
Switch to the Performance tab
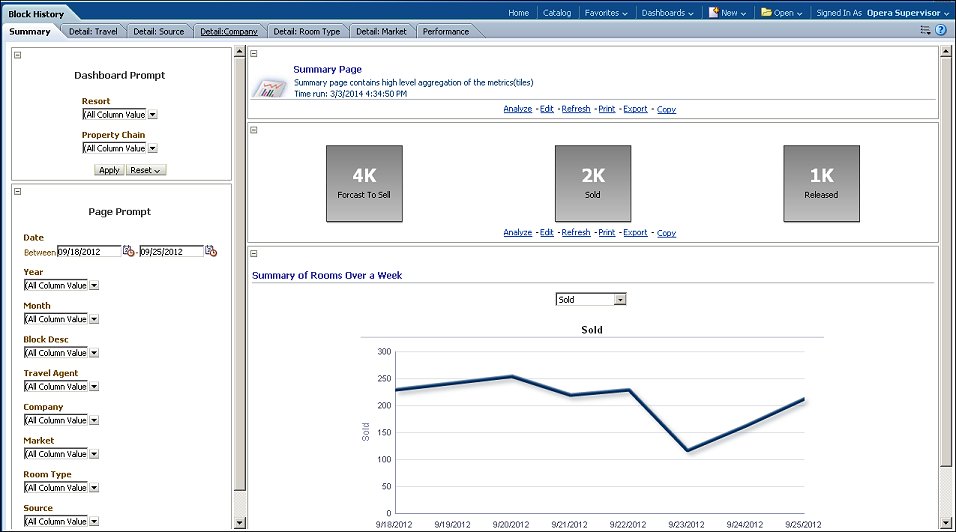pyautogui.click(x=445, y=32)
